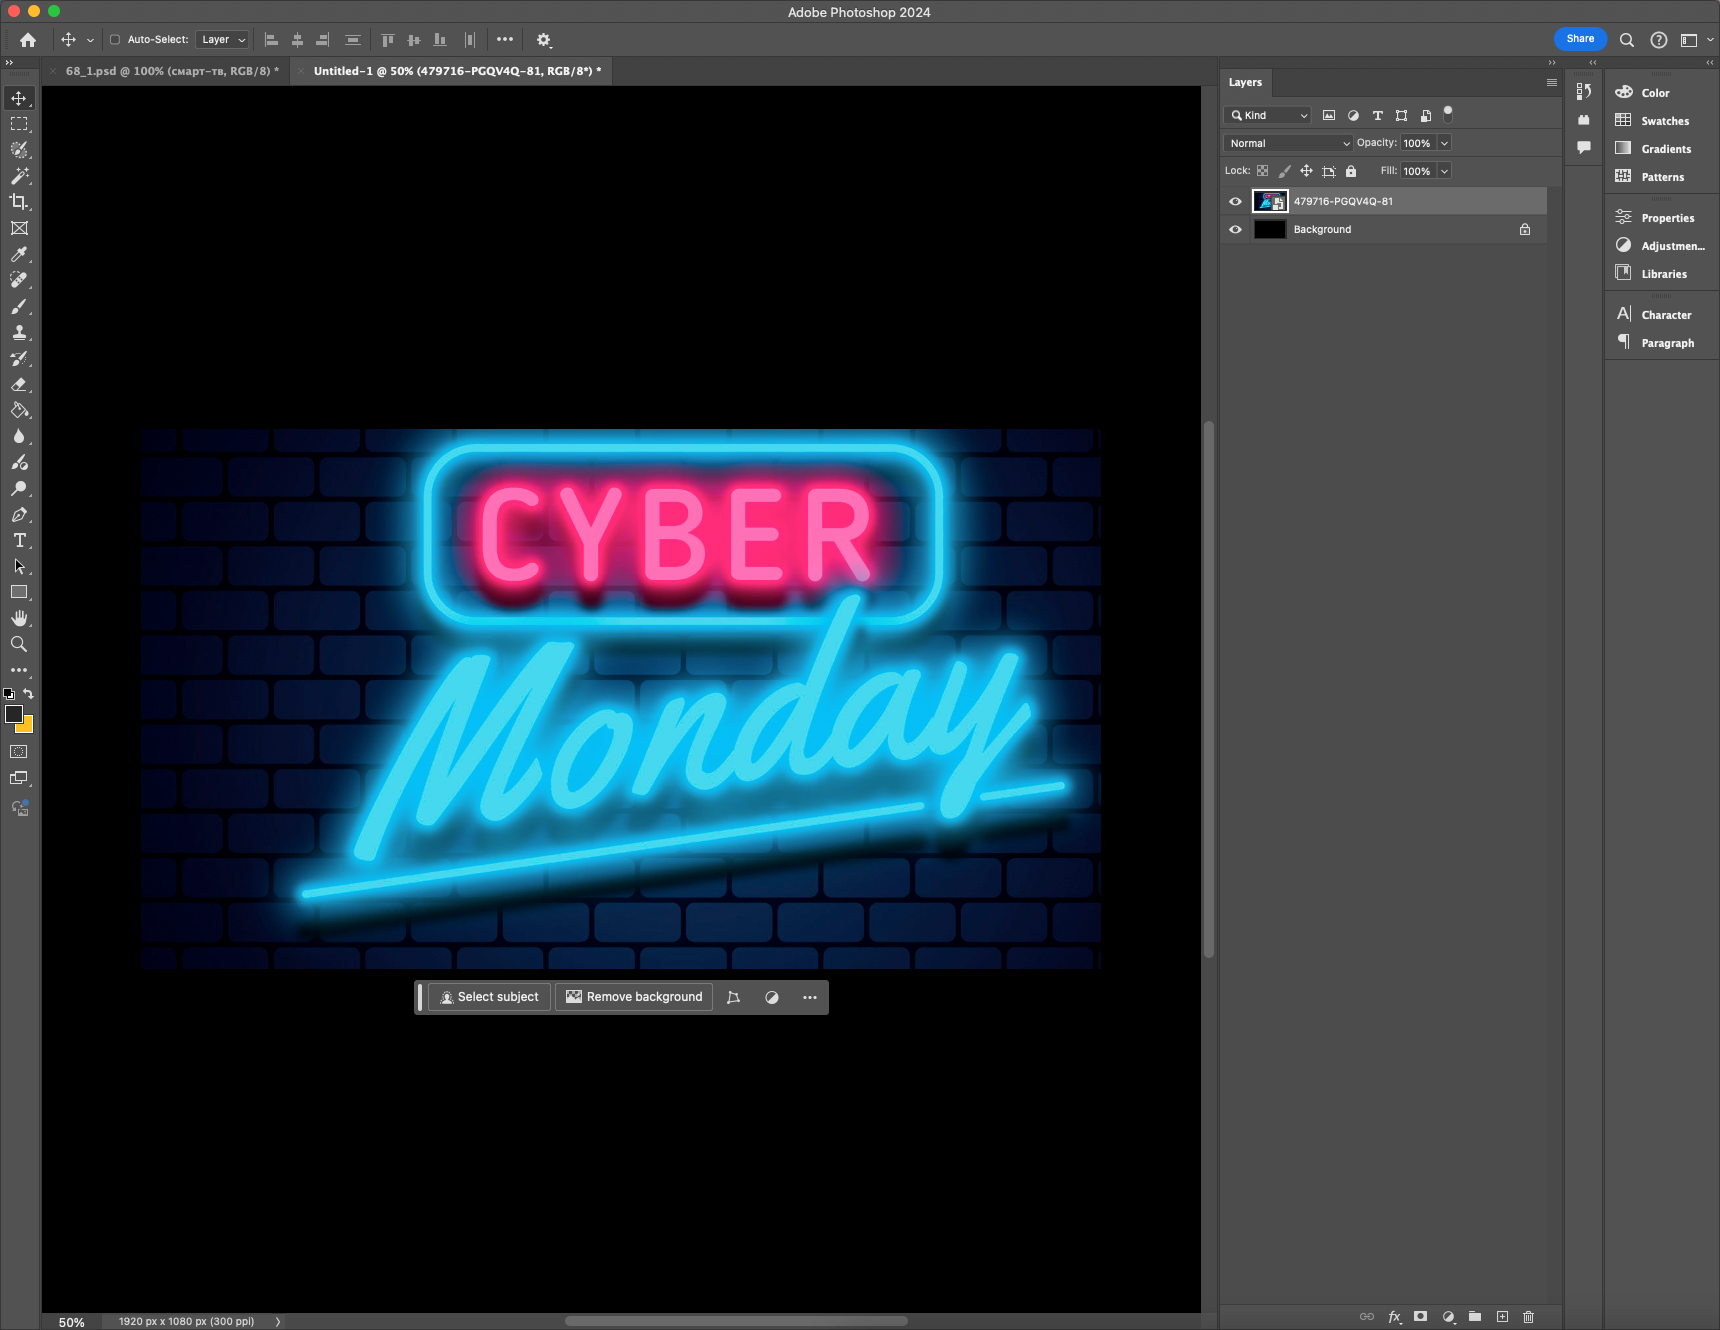The height and width of the screenshot is (1330, 1720).
Task: Add layer style fx icon
Action: pyautogui.click(x=1394, y=1317)
